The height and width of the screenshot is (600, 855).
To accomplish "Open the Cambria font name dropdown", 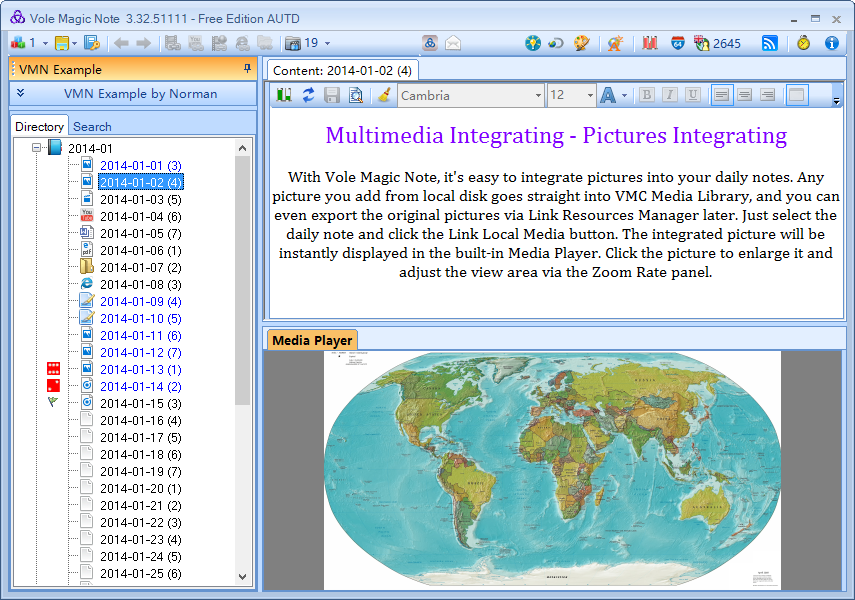I will click(538, 95).
